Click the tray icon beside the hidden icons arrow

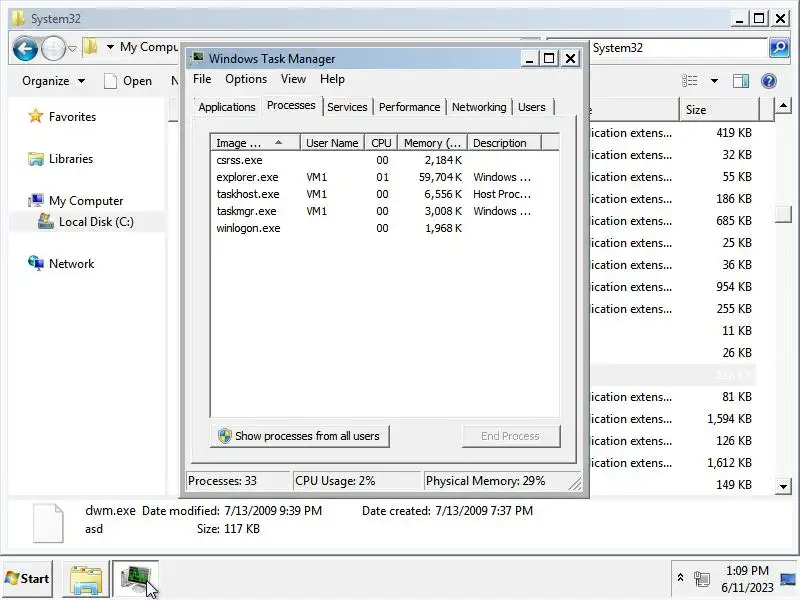[702, 579]
